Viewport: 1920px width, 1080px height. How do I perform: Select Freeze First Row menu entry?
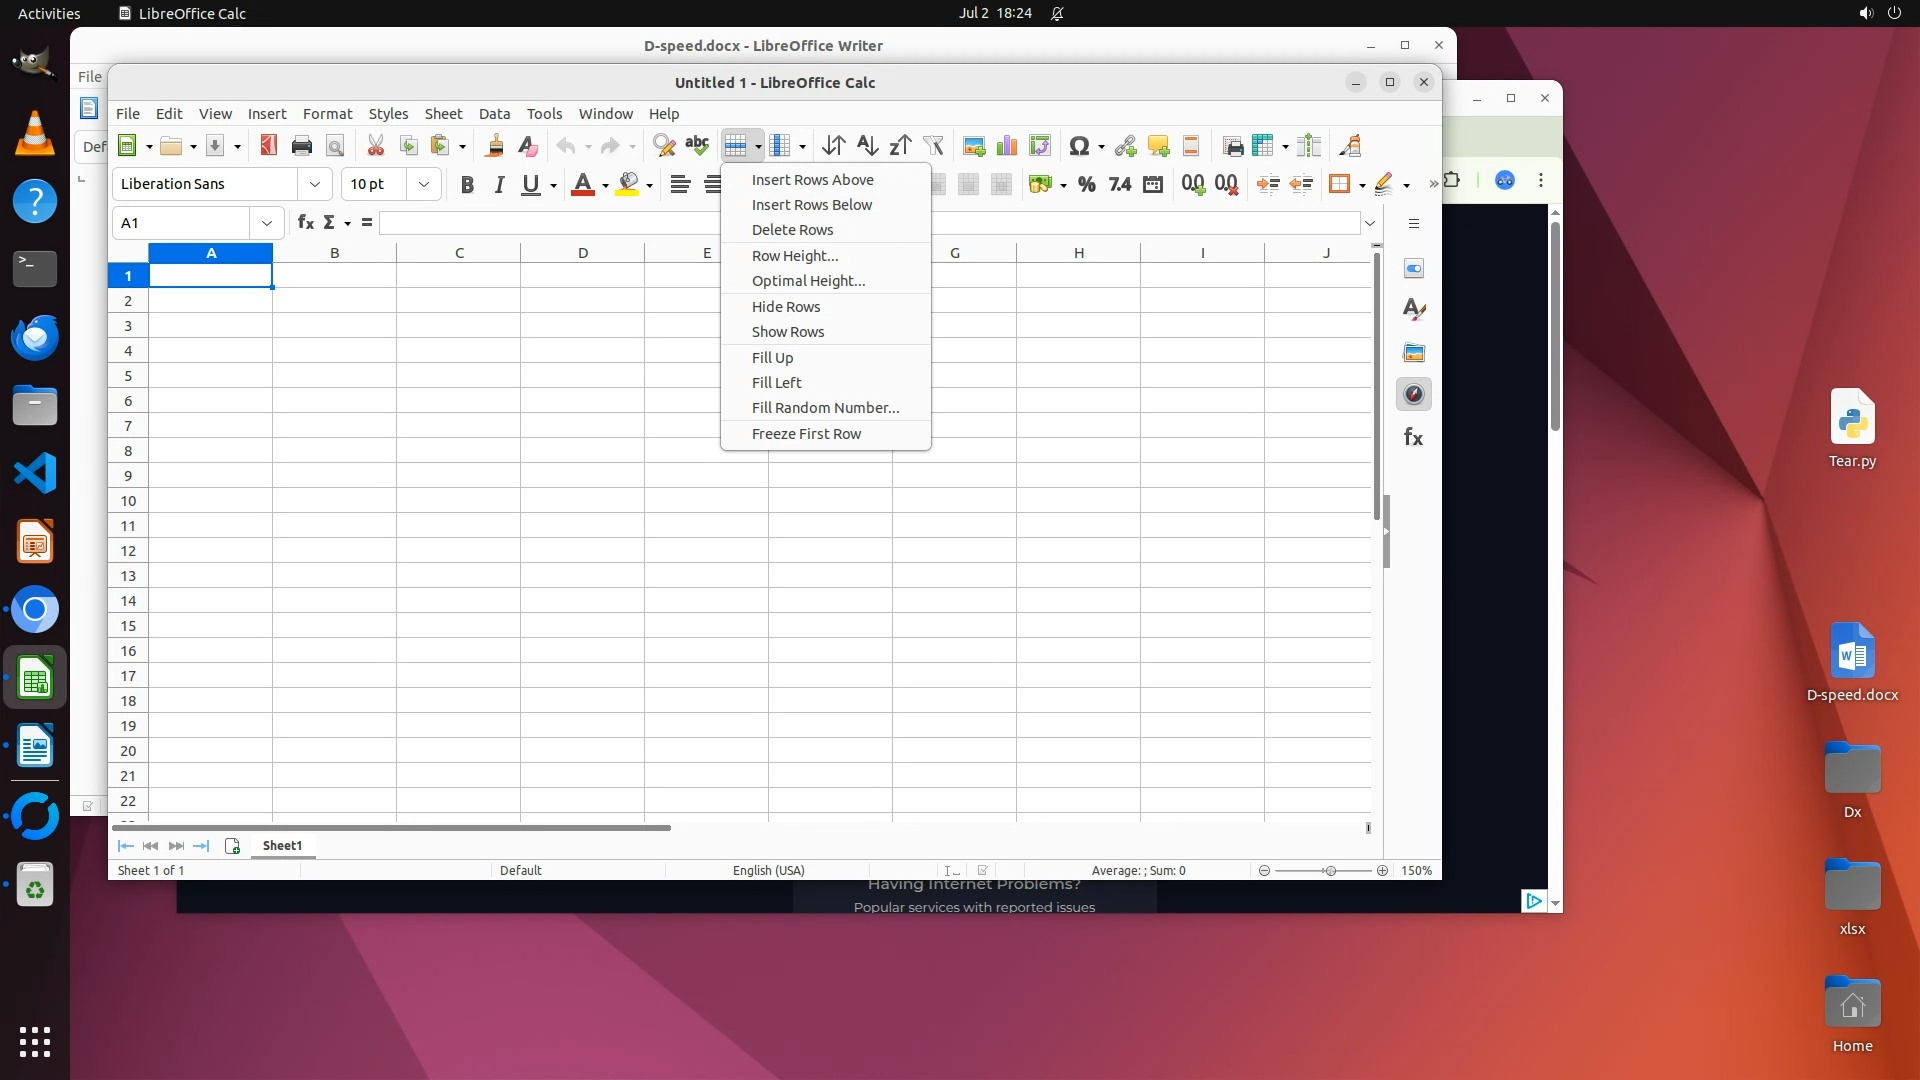pyautogui.click(x=806, y=434)
